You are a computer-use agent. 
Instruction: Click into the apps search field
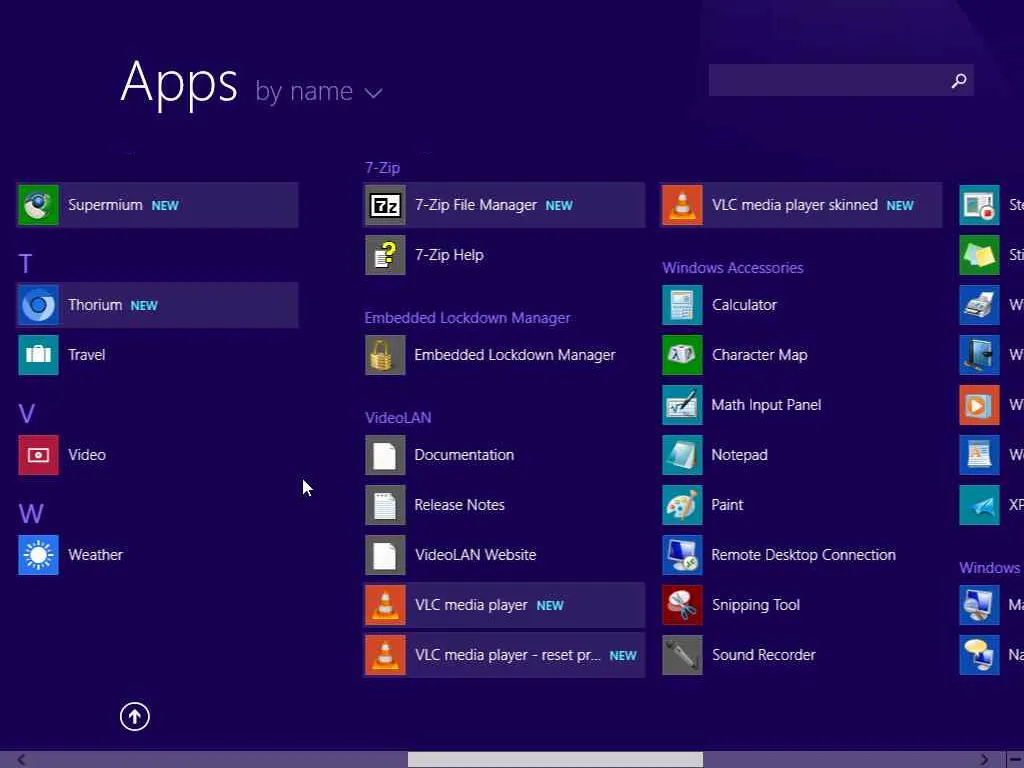[x=841, y=80]
